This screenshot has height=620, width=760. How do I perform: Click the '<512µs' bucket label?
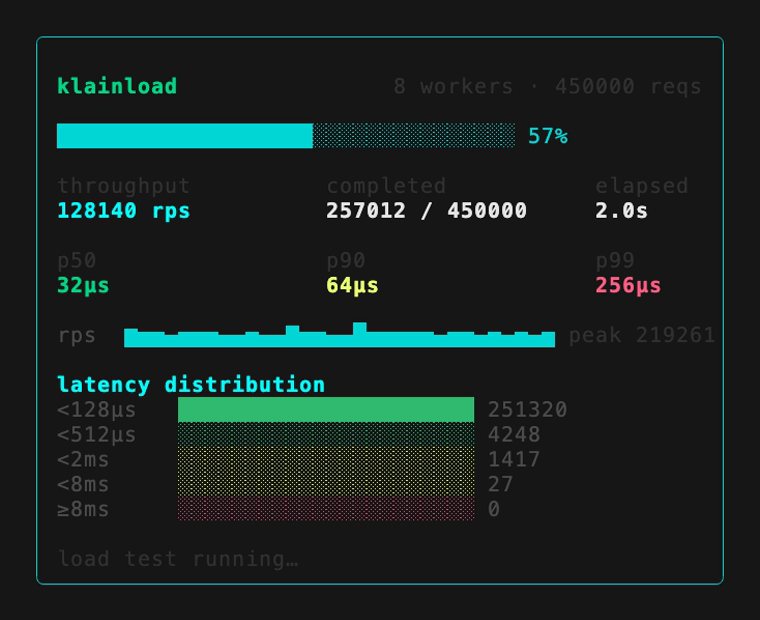(x=96, y=434)
